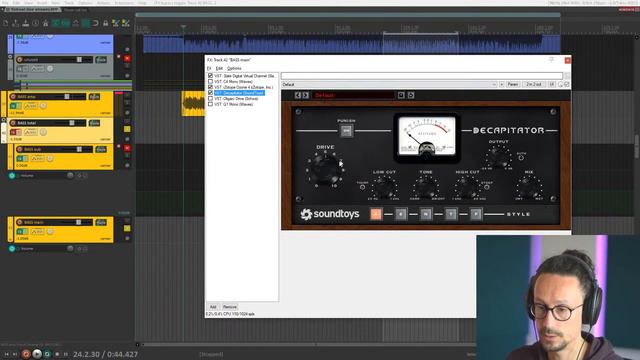The image size is (640, 360).
Task: Enable the C4 Mono plugin checkbox
Action: [x=210, y=81]
